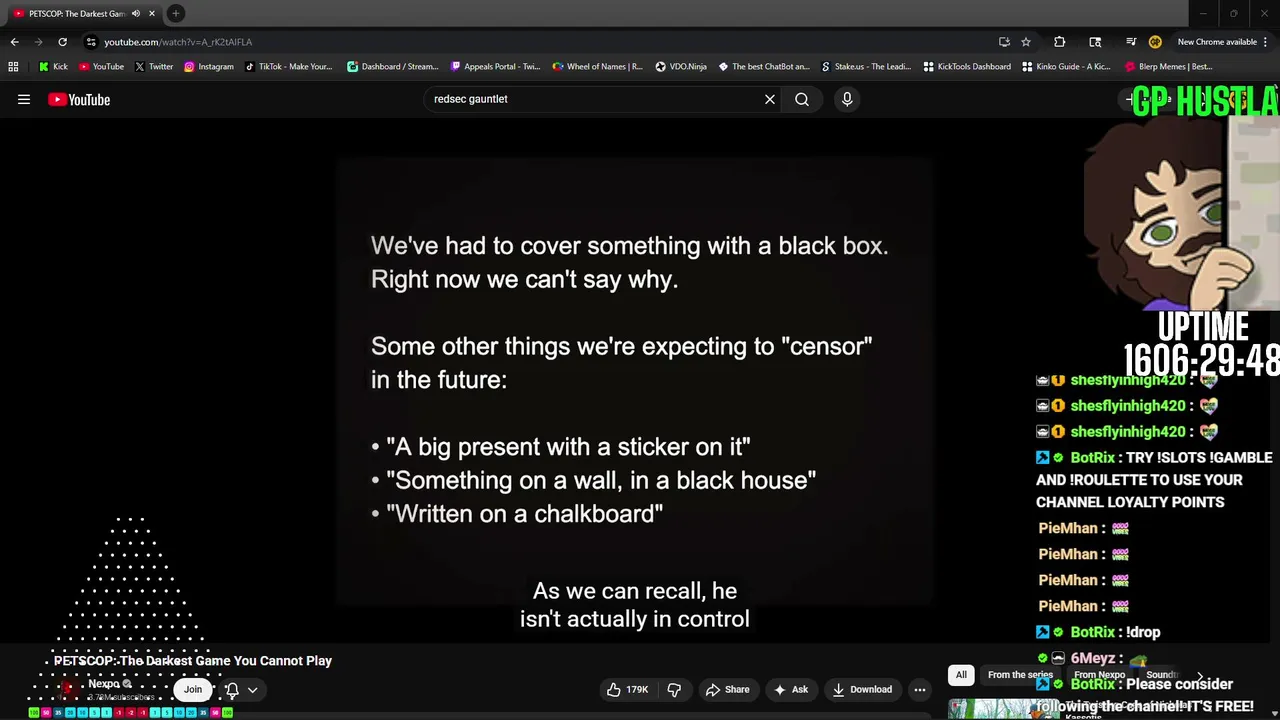The height and width of the screenshot is (720, 1280).
Task: Go to YouTube home via logo
Action: click(79, 99)
